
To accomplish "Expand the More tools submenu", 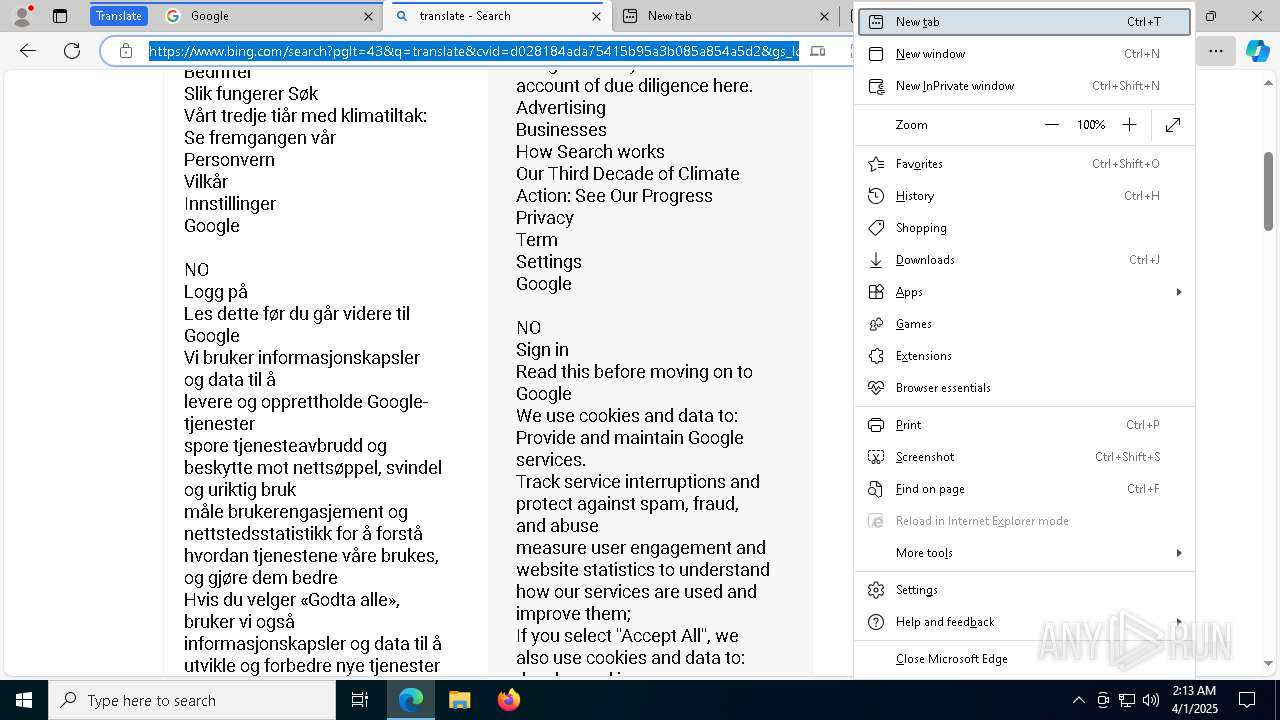I will (x=1025, y=553).
